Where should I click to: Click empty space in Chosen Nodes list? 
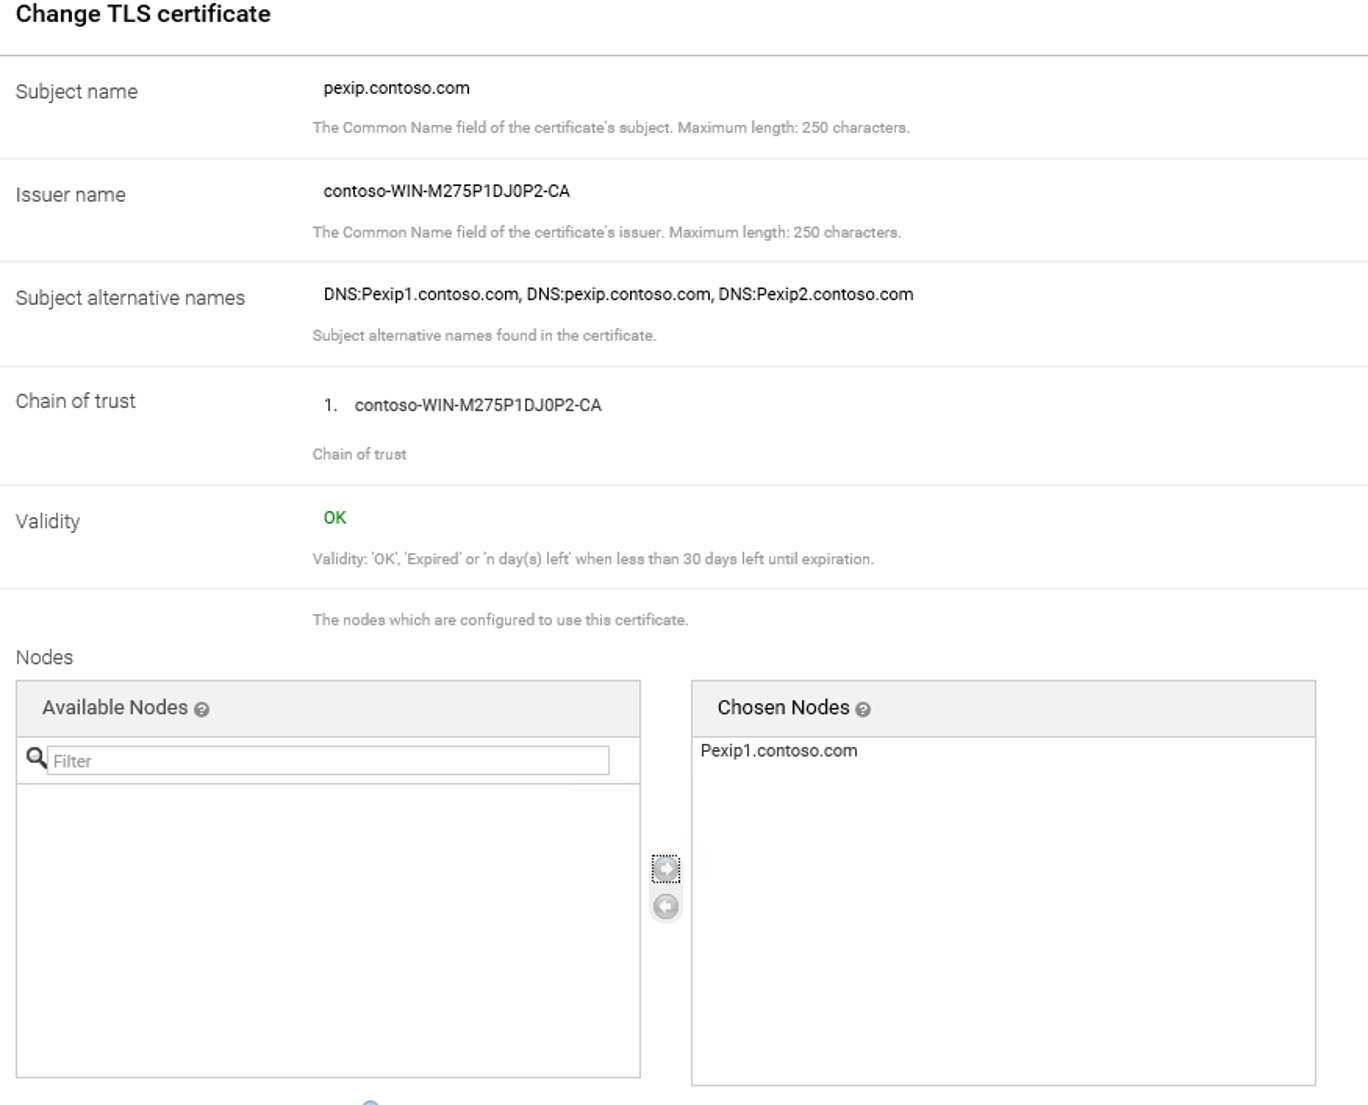pyautogui.click(x=1003, y=930)
